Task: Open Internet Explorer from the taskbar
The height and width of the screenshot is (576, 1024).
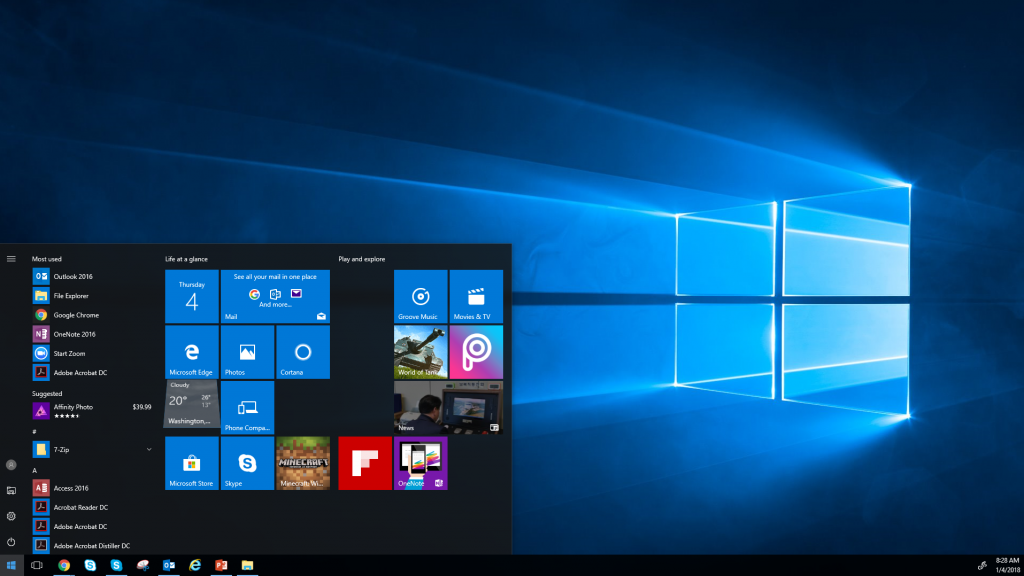Action: pyautogui.click(x=195, y=566)
